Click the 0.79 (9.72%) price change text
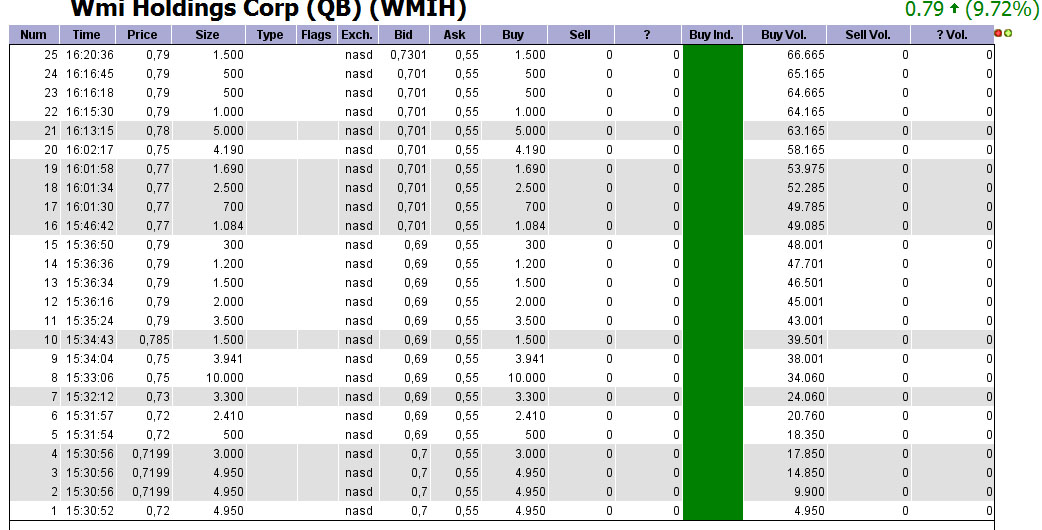Viewport: 1042px width, 530px height. click(972, 9)
